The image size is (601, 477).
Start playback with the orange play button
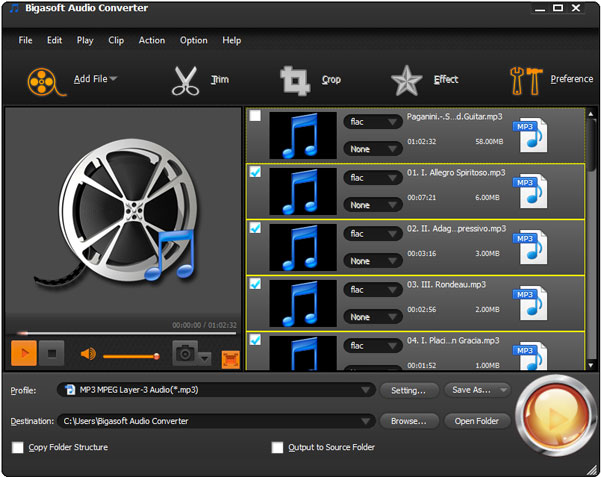pos(24,353)
